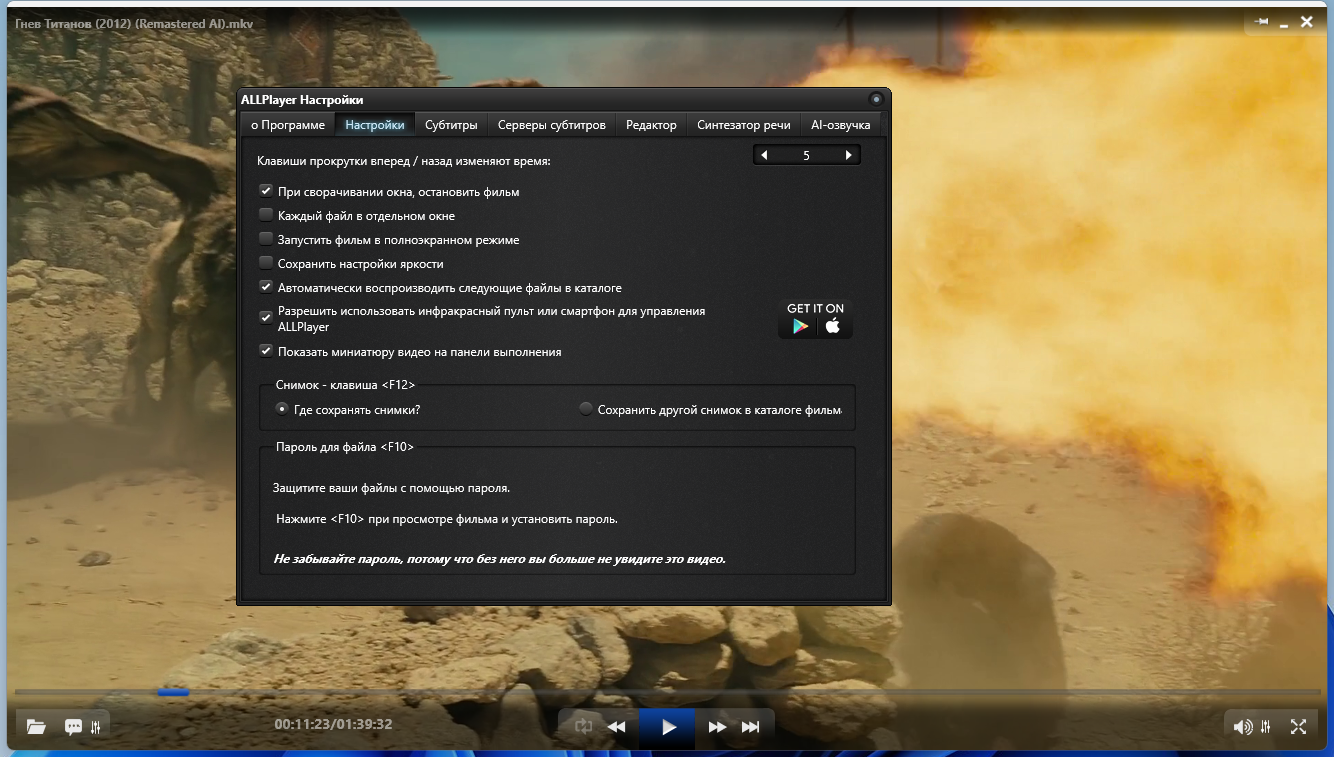Switch to the 'Настройки' tab
The image size is (1334, 757).
[x=375, y=125]
